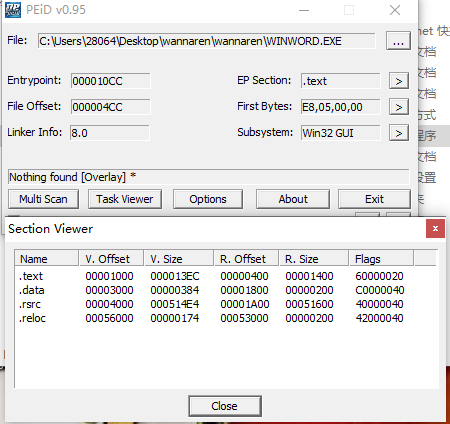This screenshot has width=450, height=424.
Task: Click the Linker Info field 8.0
Action: pos(110,133)
